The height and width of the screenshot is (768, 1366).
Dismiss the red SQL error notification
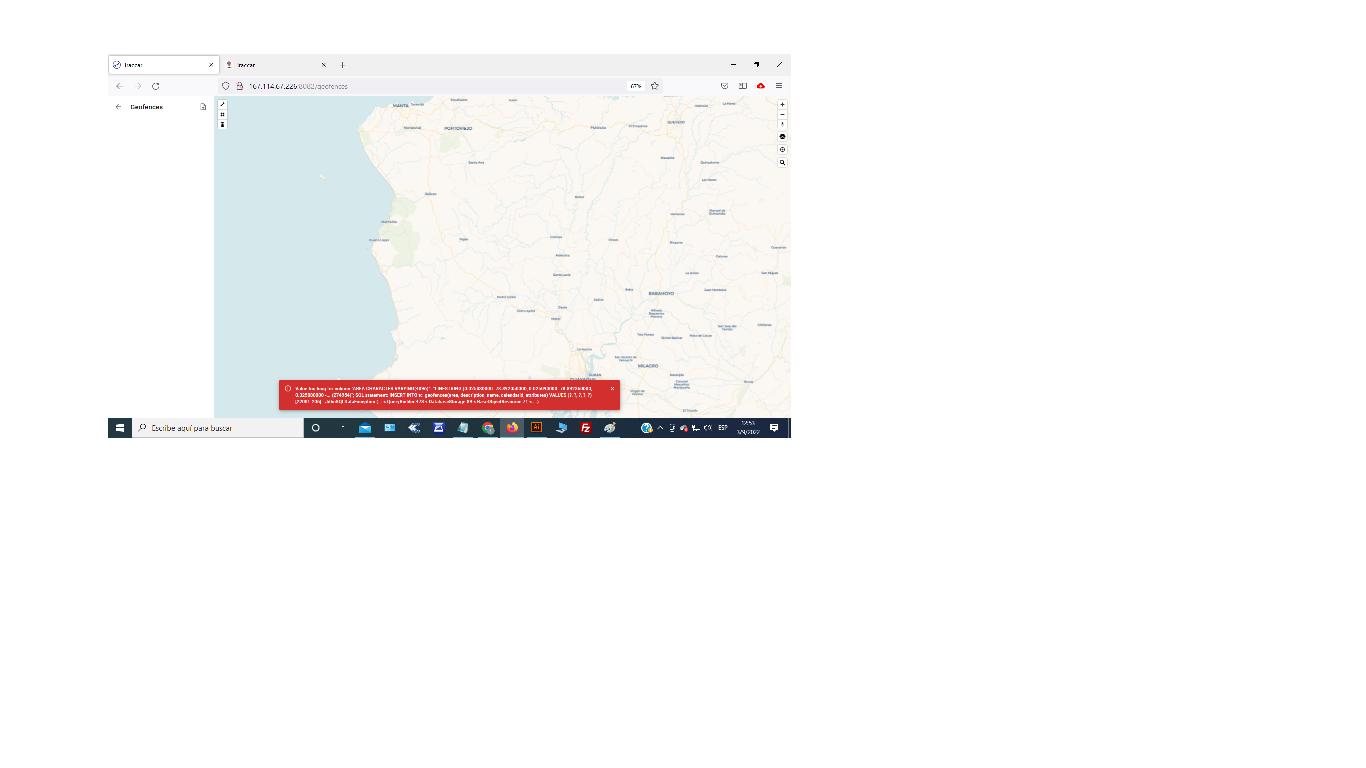pos(611,388)
